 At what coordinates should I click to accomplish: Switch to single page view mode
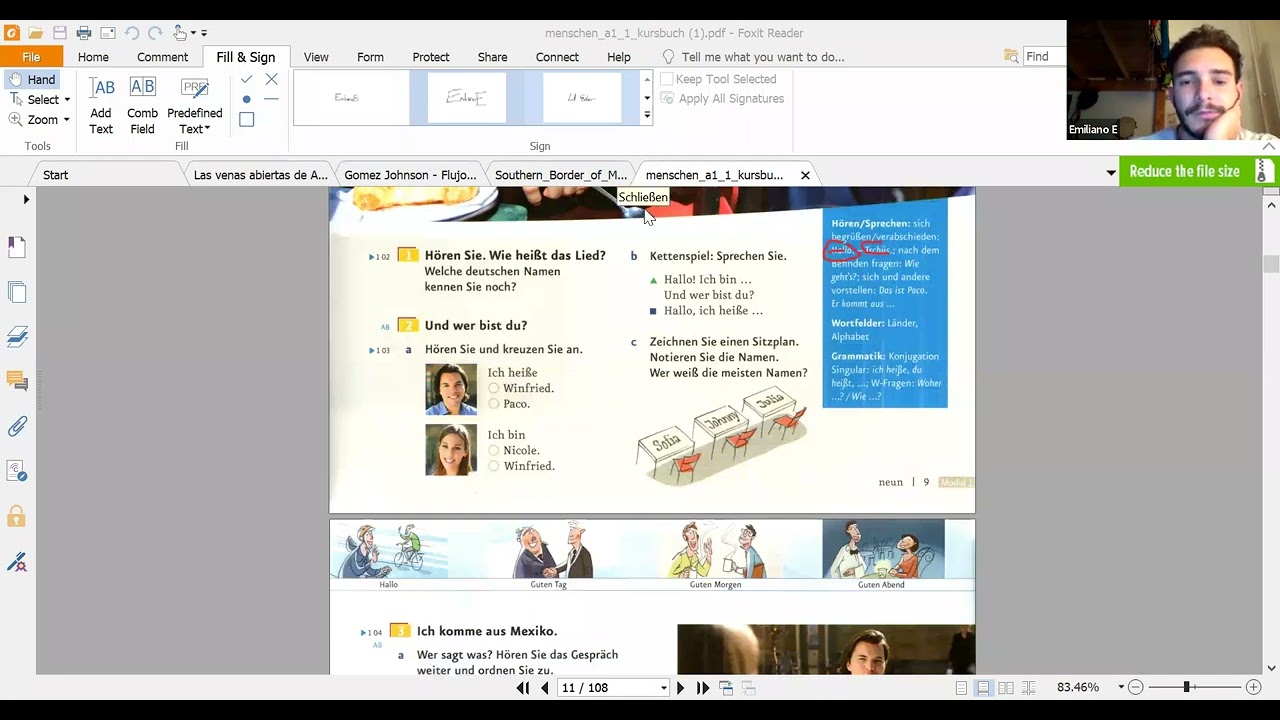(961, 688)
